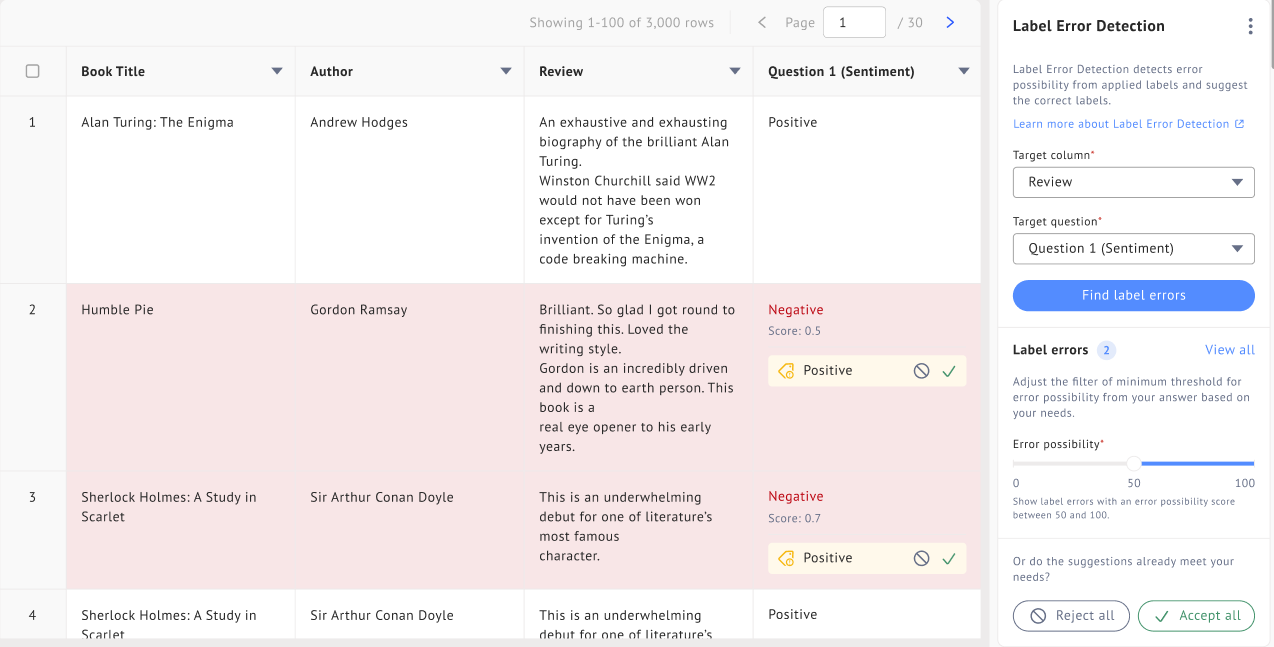This screenshot has height=647, width=1274.
Task: Click the previous page arrow
Action: coord(761,22)
